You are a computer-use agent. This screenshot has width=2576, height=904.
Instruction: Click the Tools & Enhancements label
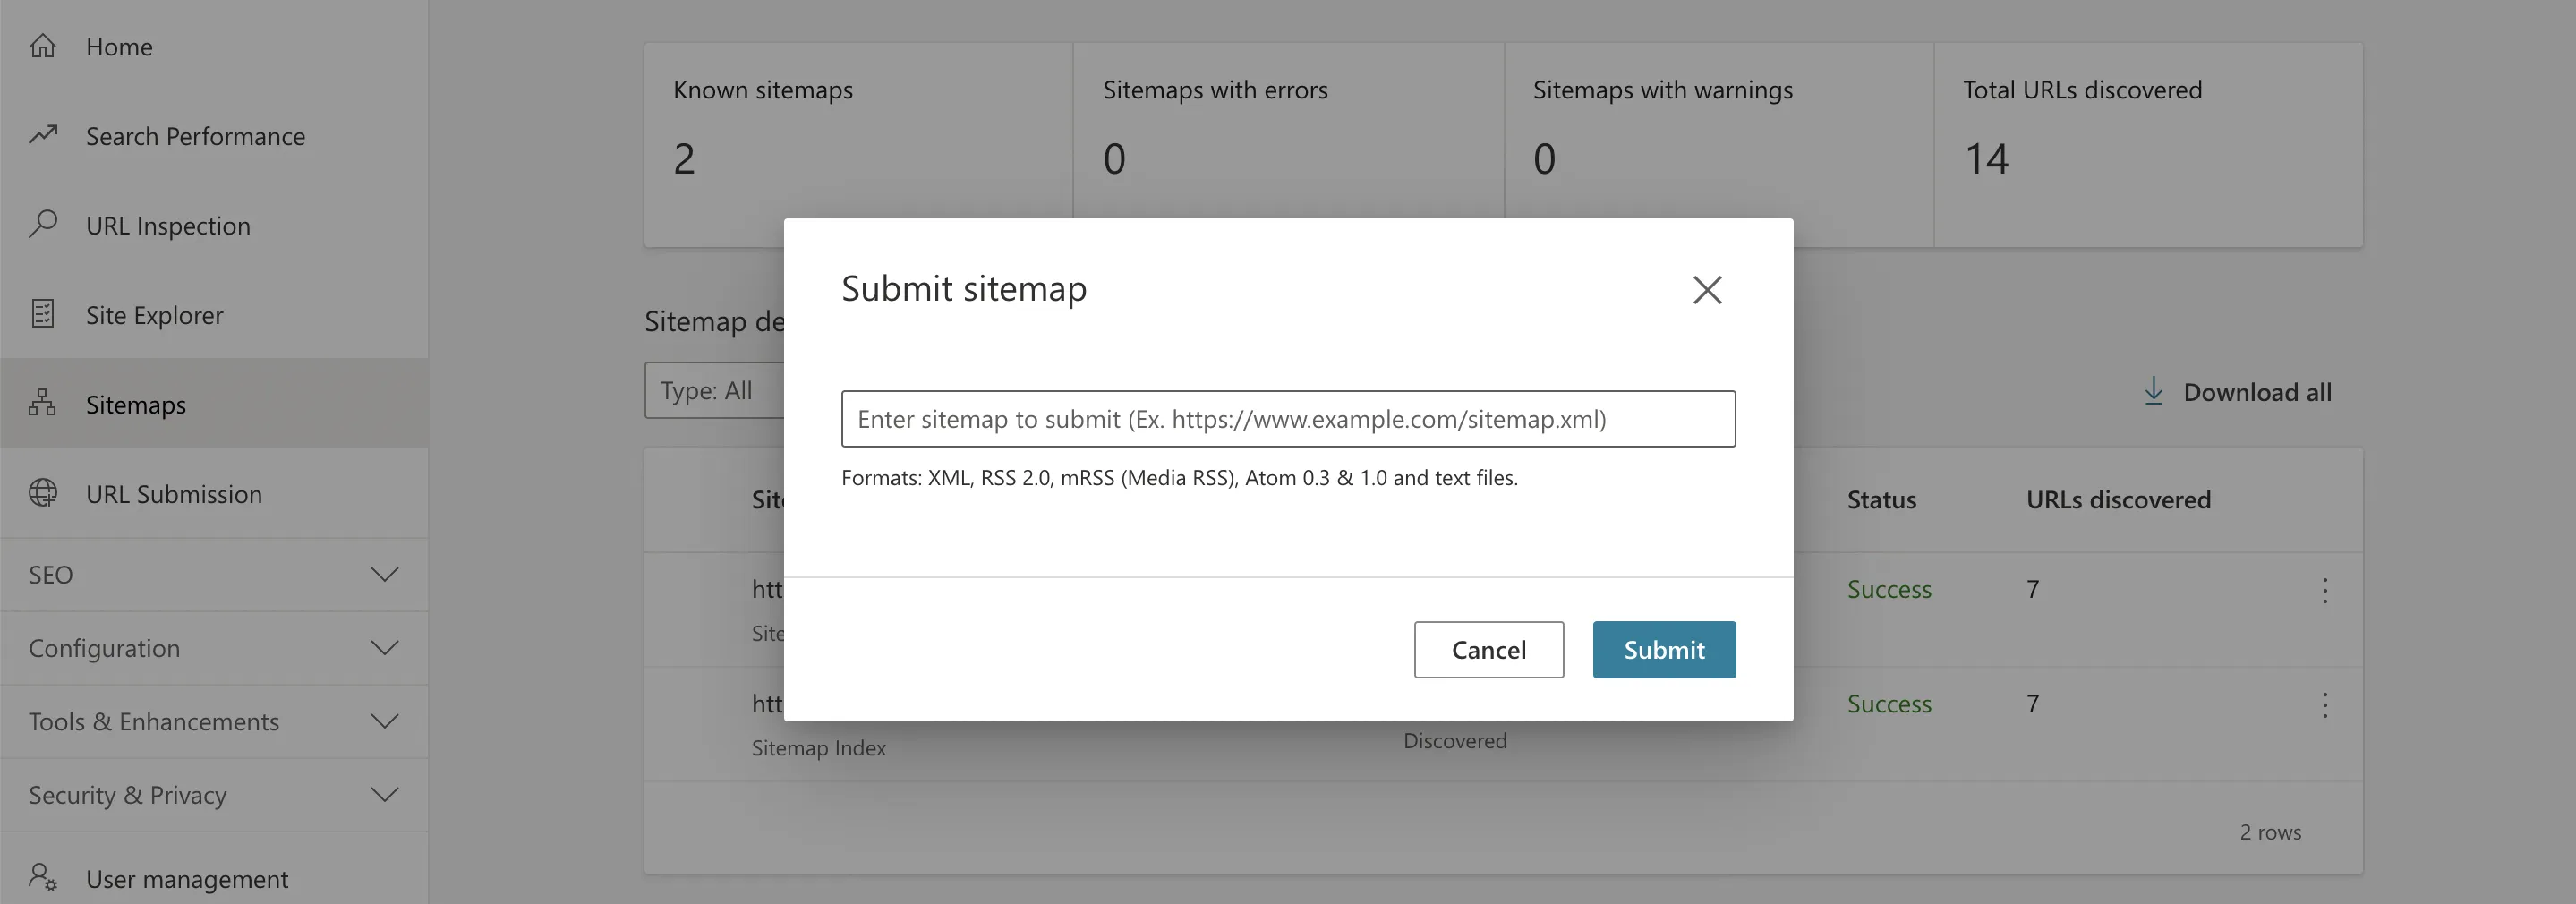coord(154,721)
